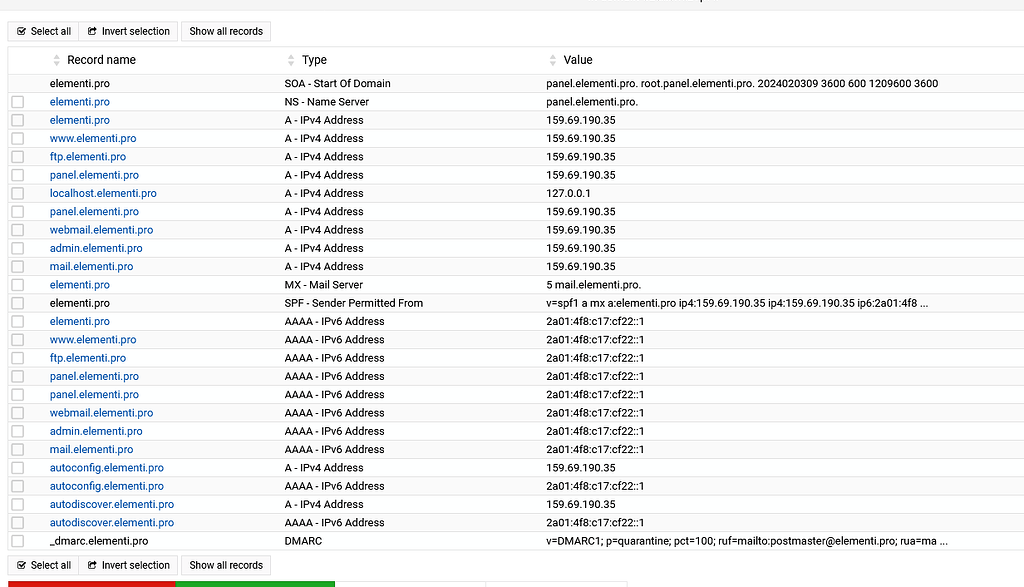Check the _dmarc.elementi.pro row checkbox

point(17,541)
